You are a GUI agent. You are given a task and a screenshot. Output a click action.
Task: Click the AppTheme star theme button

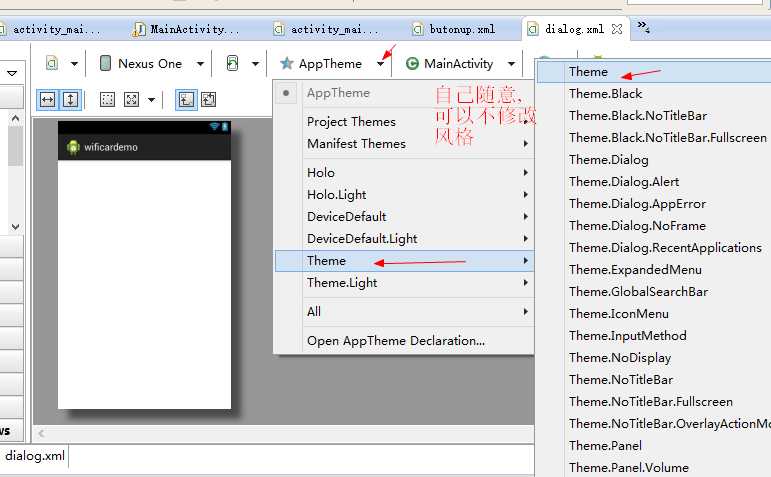click(321, 63)
